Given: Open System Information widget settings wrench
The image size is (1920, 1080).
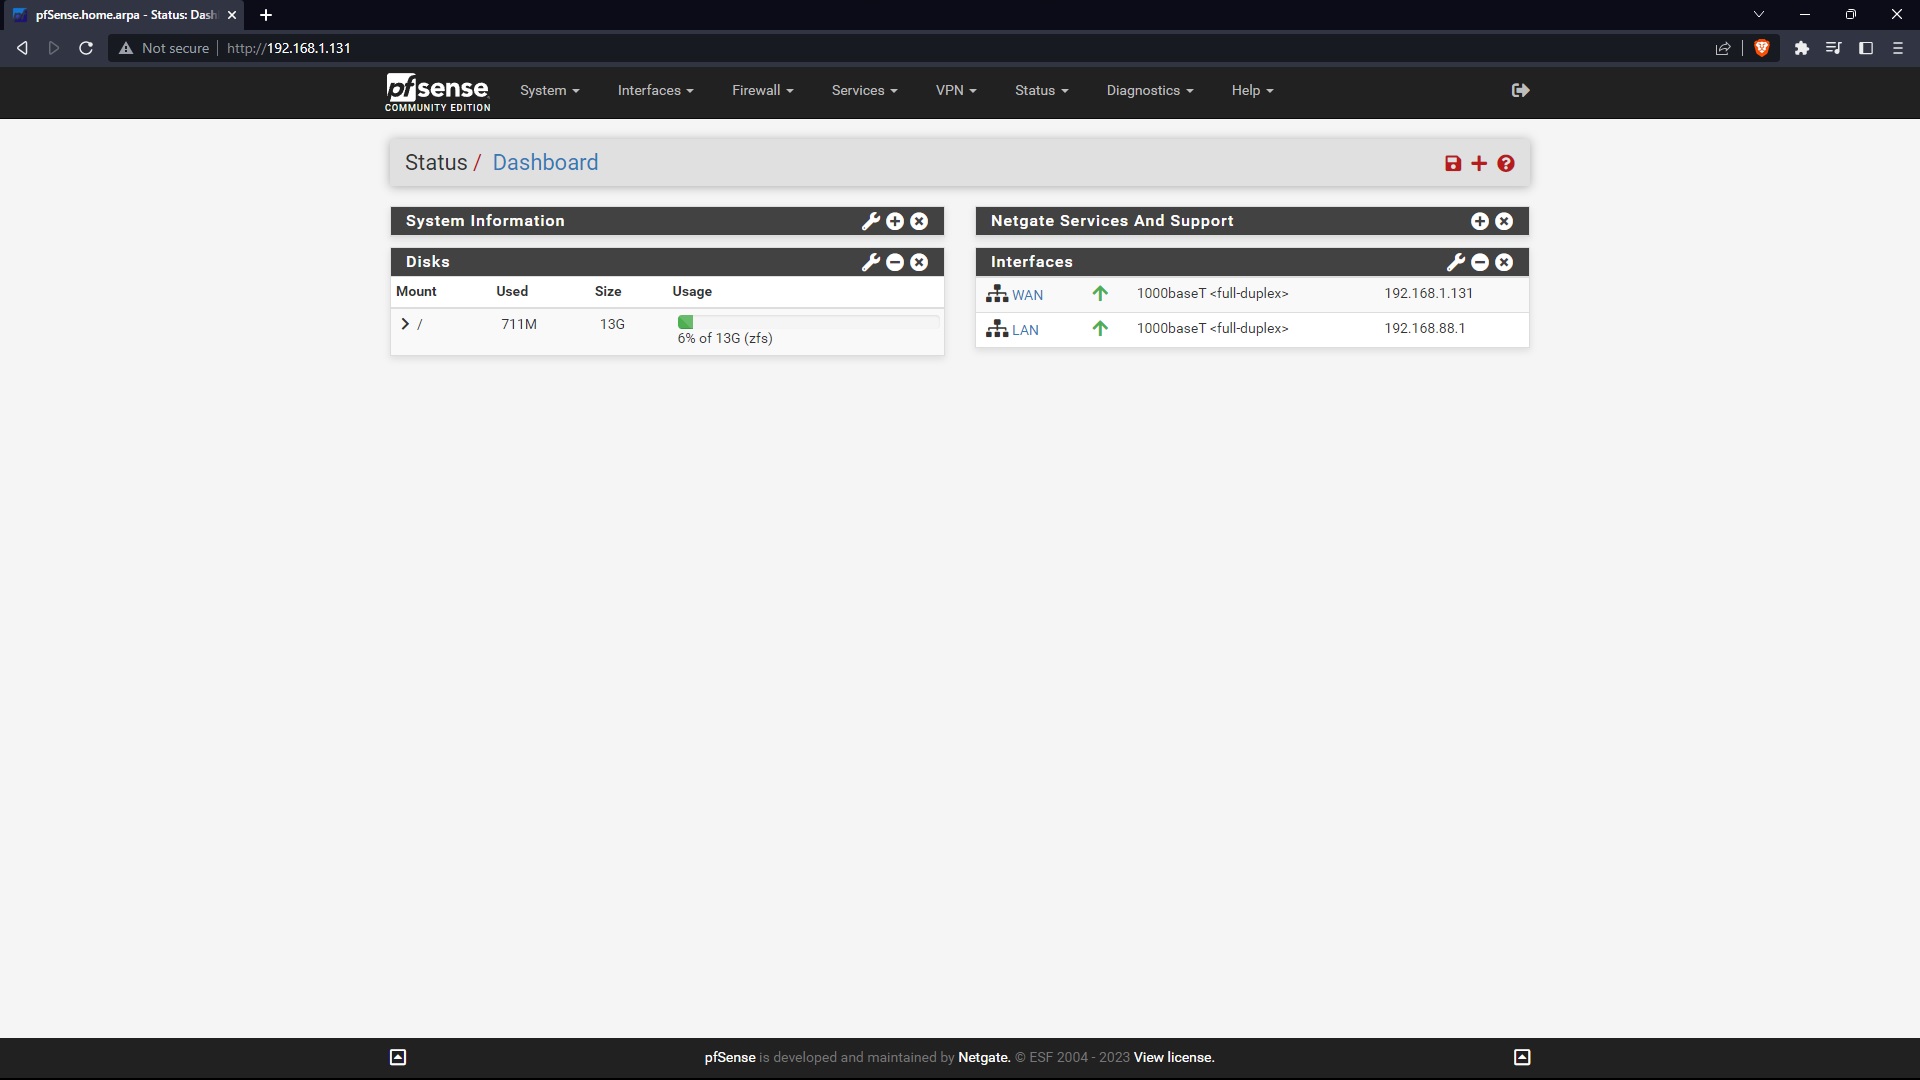Looking at the screenshot, I should pyautogui.click(x=871, y=221).
